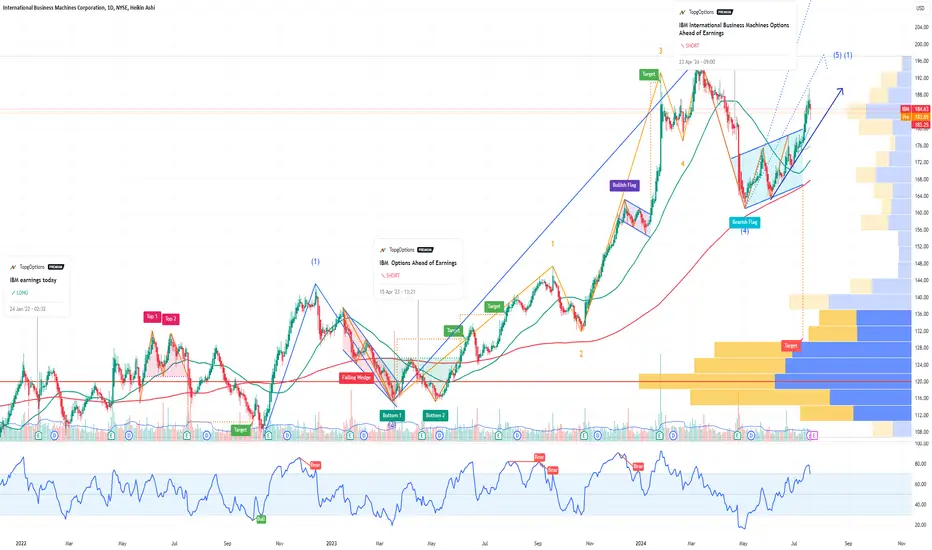Select the '(4)' label below Bearish Flag
This screenshot has height=550, width=932.
(745, 231)
